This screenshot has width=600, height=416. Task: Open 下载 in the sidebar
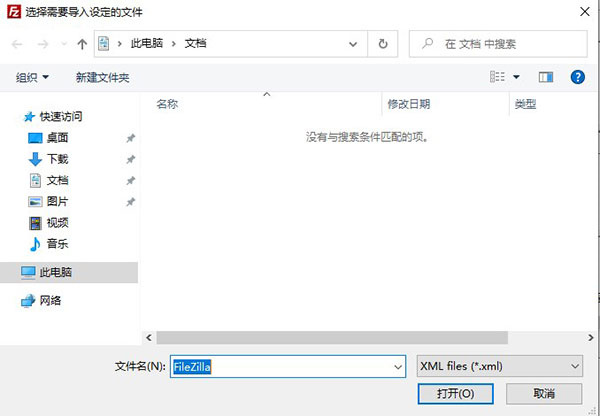pyautogui.click(x=49, y=159)
